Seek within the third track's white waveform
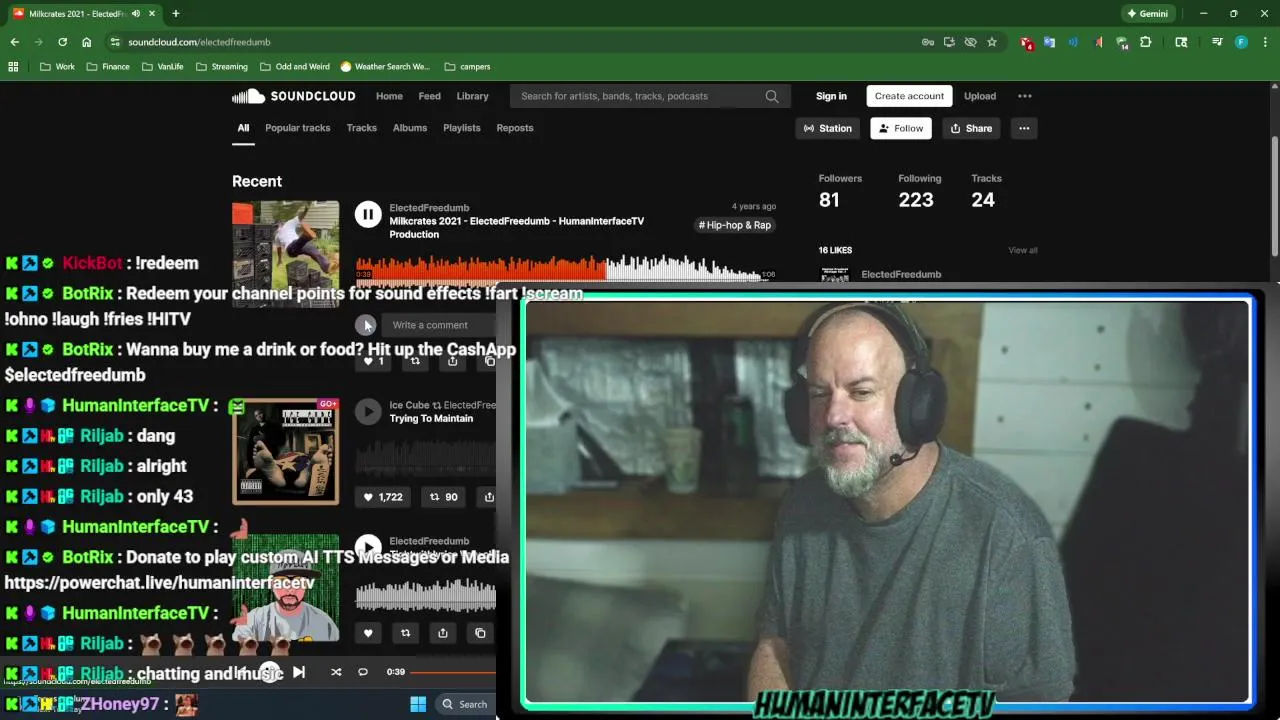Screen dimensions: 1280x720 426,596
